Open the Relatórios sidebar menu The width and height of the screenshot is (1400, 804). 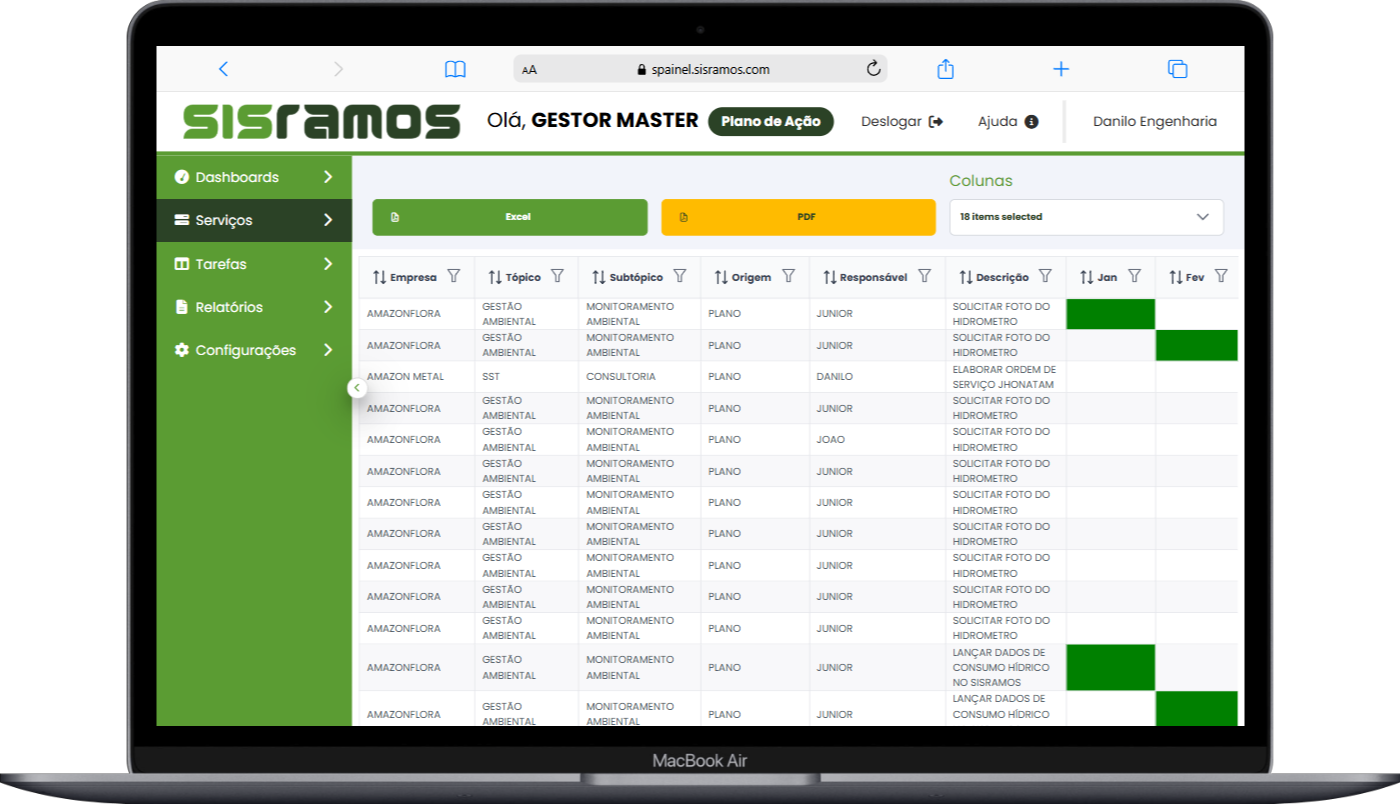point(254,307)
